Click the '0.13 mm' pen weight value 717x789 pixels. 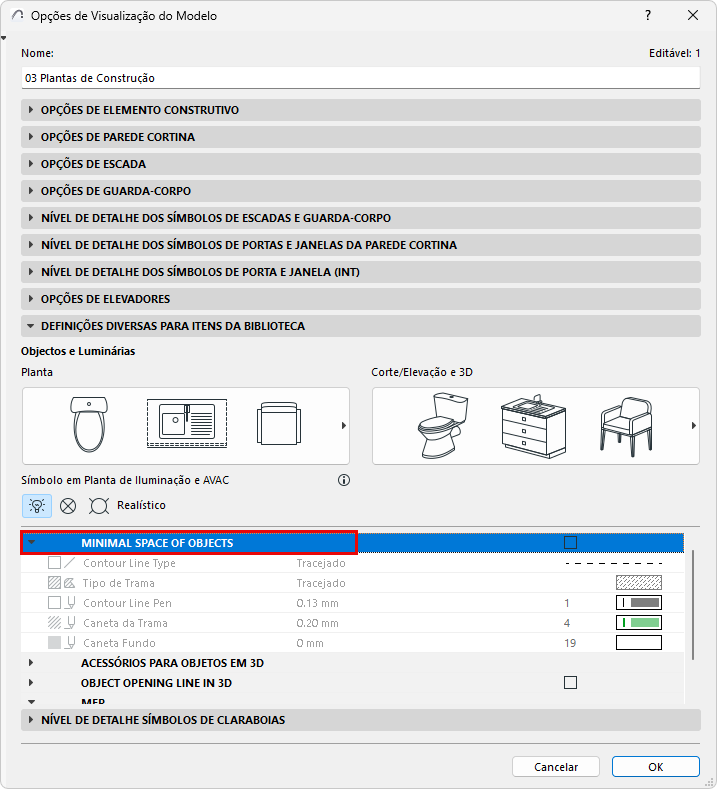pos(317,603)
